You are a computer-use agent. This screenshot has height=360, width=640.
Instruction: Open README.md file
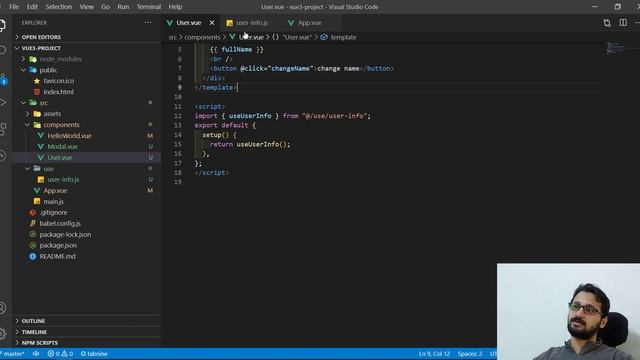coord(58,256)
